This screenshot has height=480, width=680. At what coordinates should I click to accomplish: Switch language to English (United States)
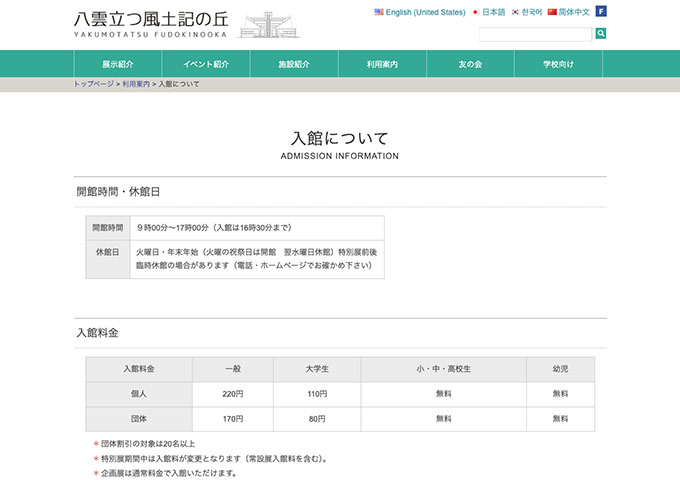coord(425,12)
